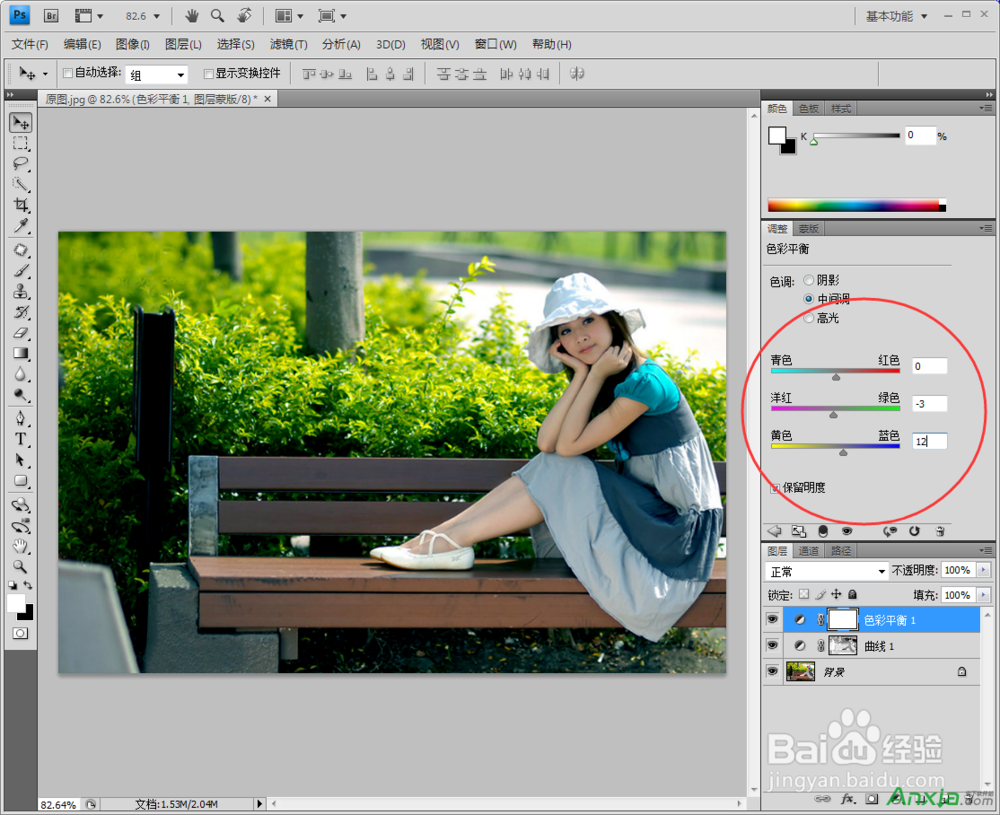Delete this adjustment layer trash icon
The image size is (1000, 815).
pyautogui.click(x=939, y=531)
